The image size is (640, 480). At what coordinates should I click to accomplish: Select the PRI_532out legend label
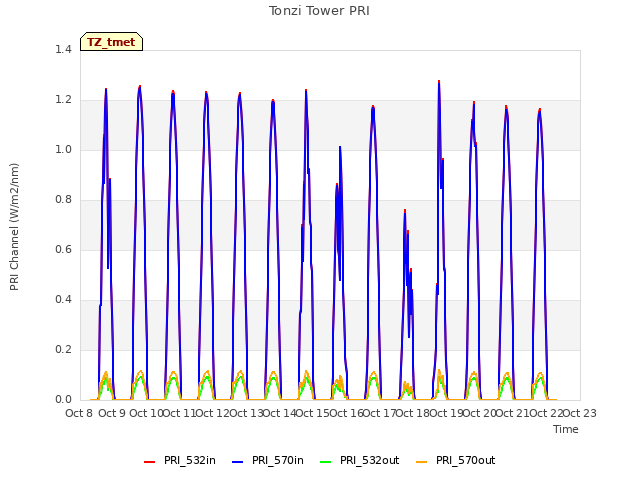tap(370, 460)
